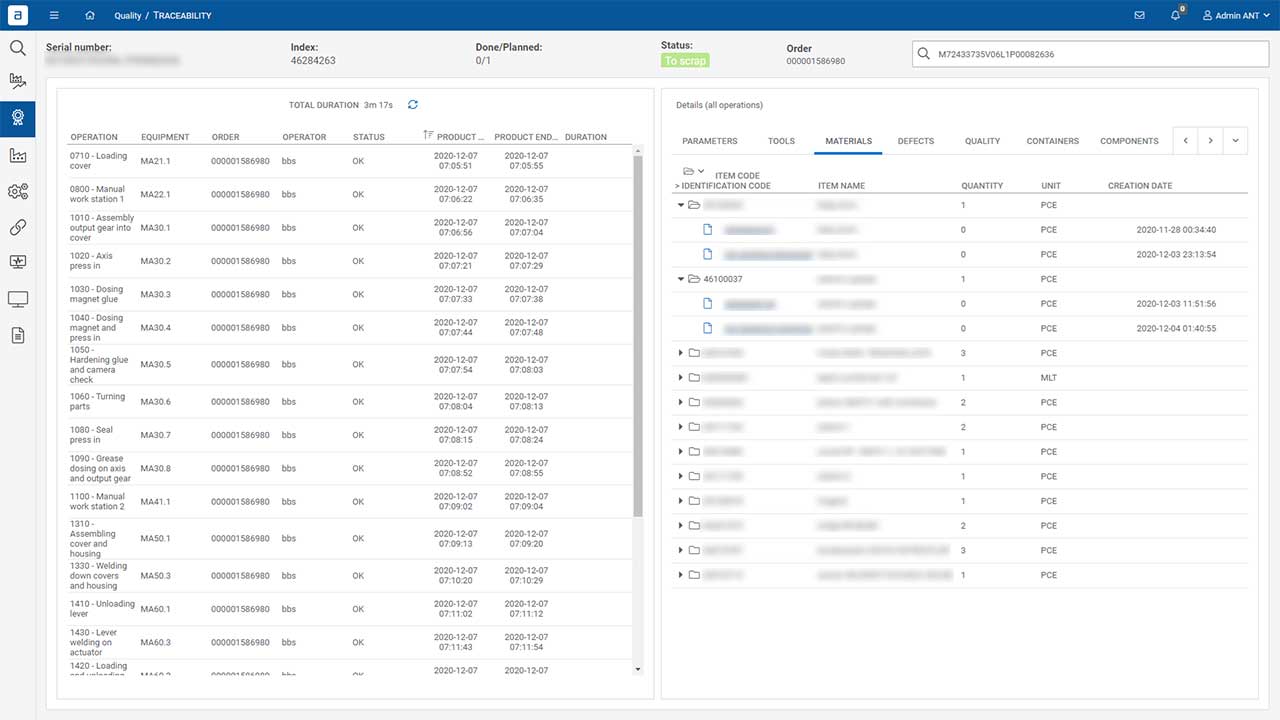
Task: Expand the item group with unit MLT
Action: 681,378
